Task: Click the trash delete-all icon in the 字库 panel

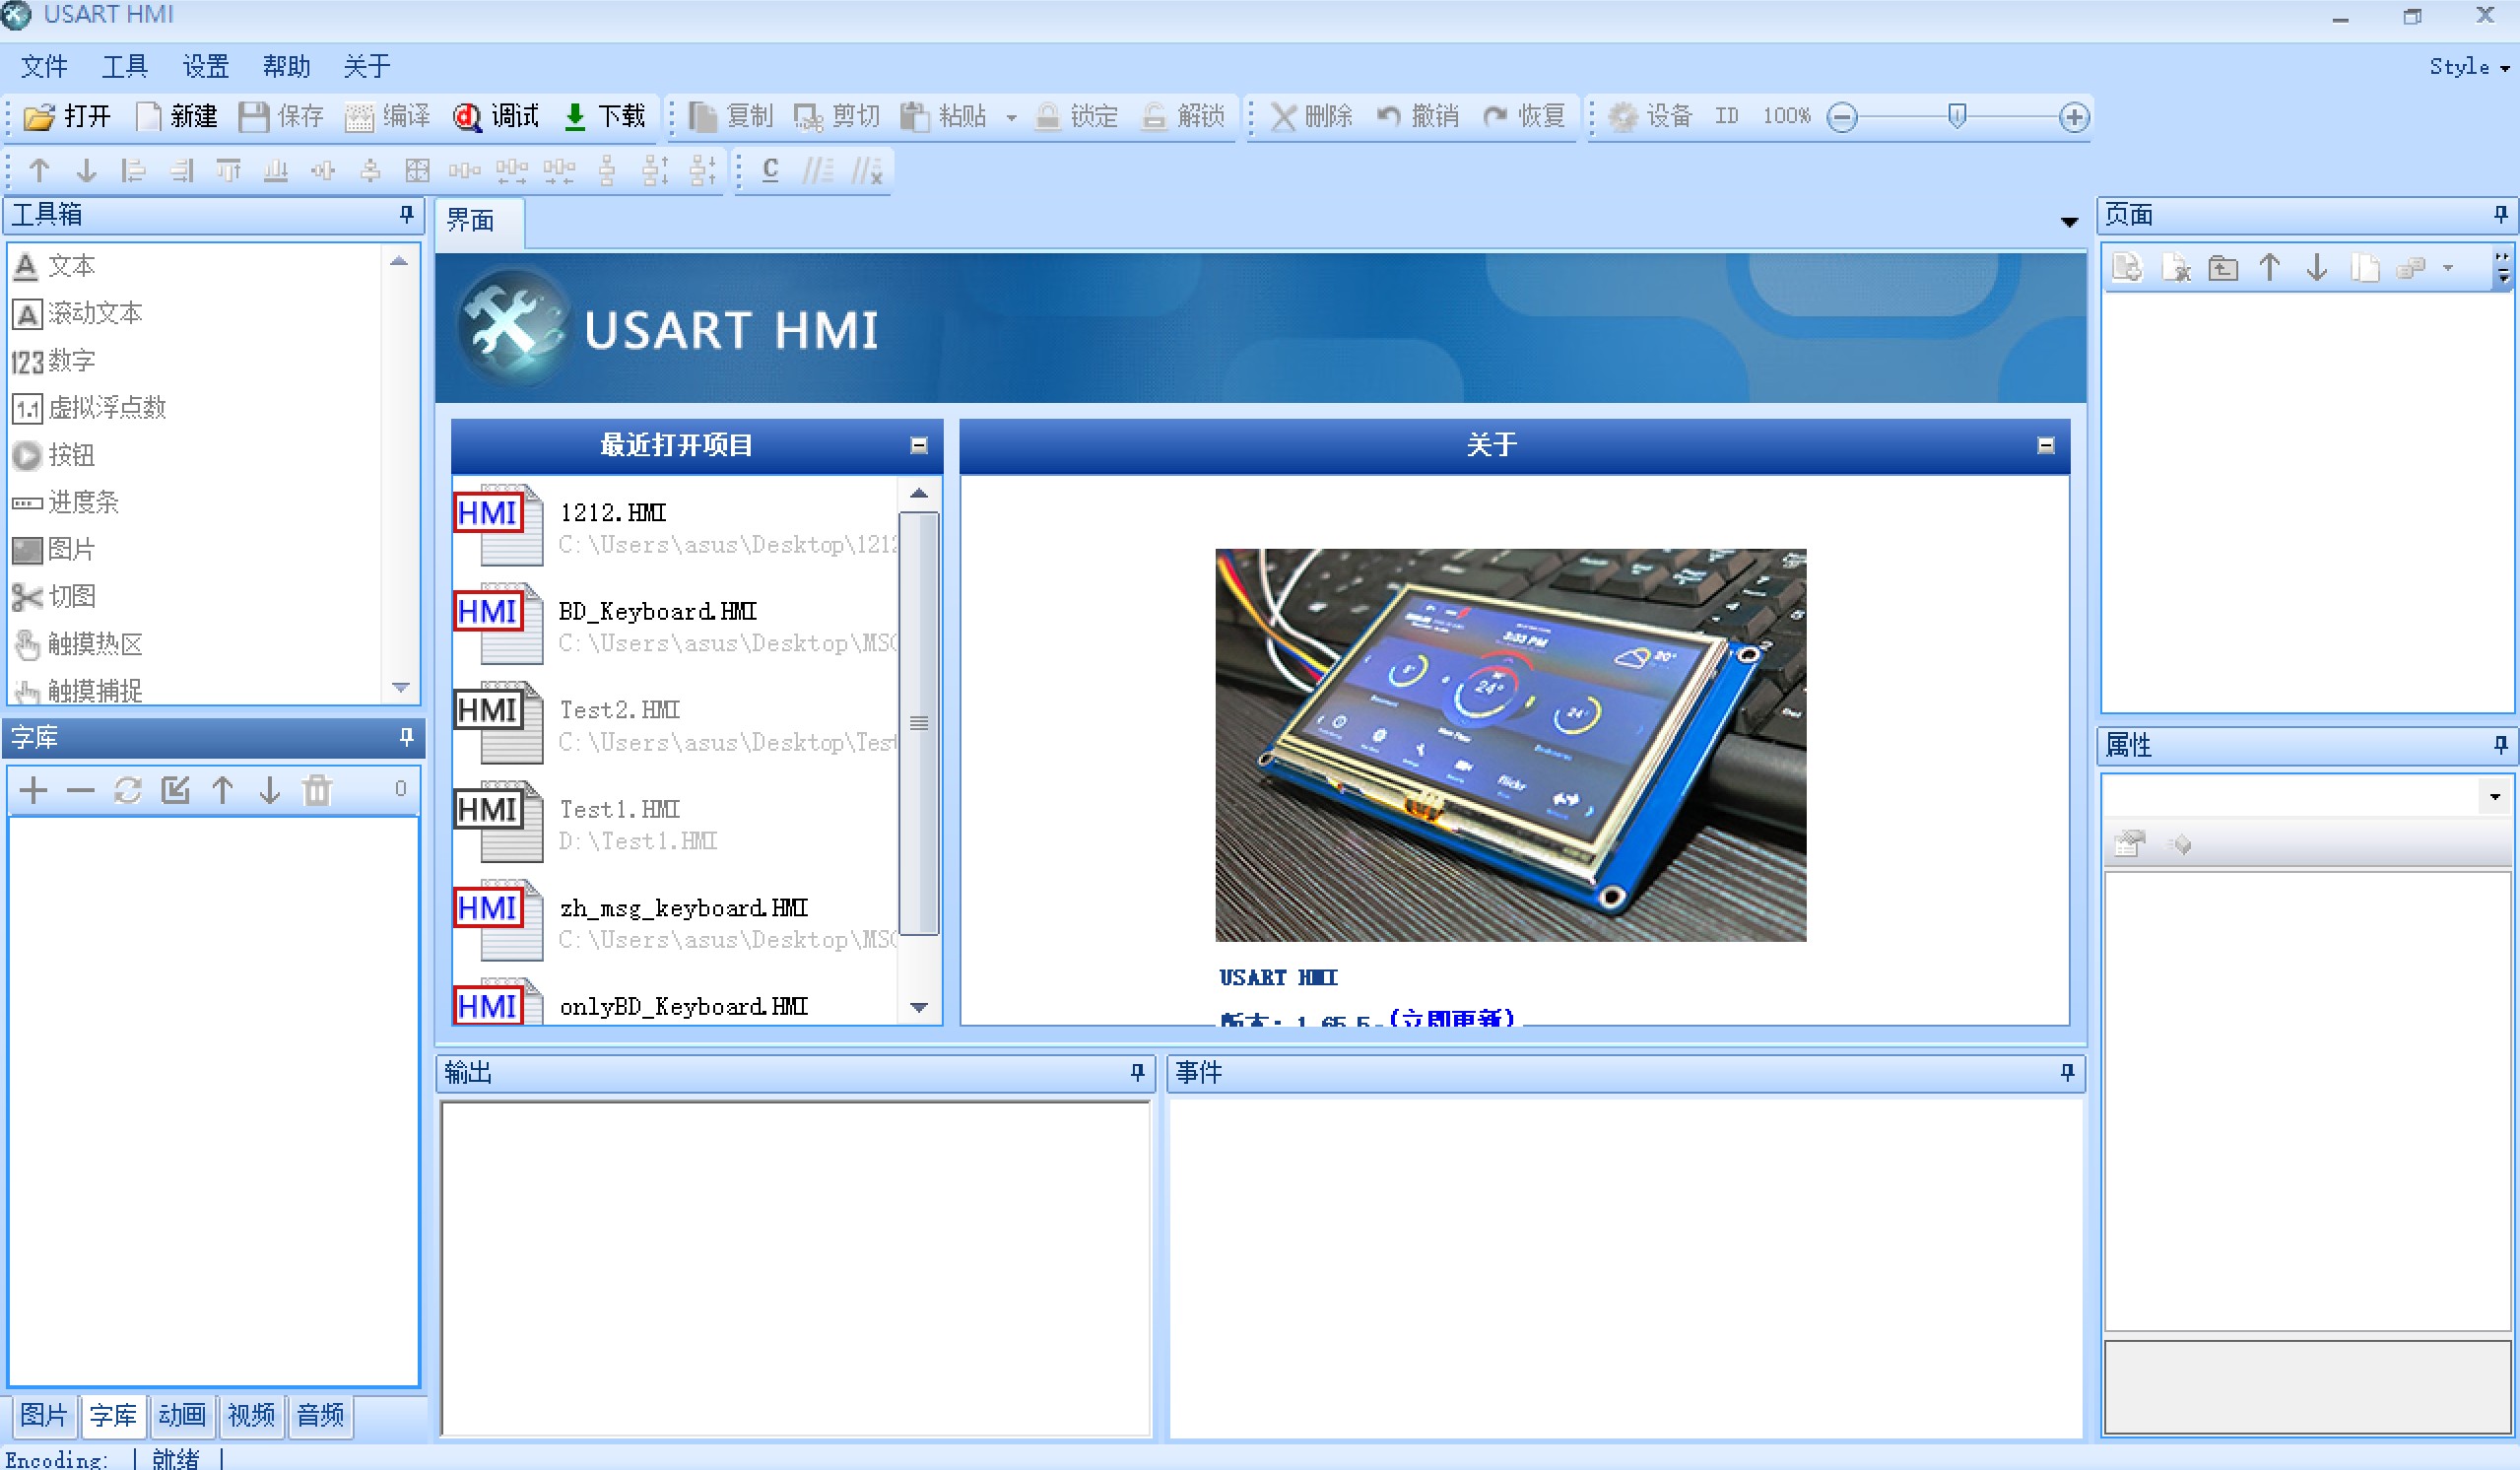Action: pyautogui.click(x=317, y=790)
